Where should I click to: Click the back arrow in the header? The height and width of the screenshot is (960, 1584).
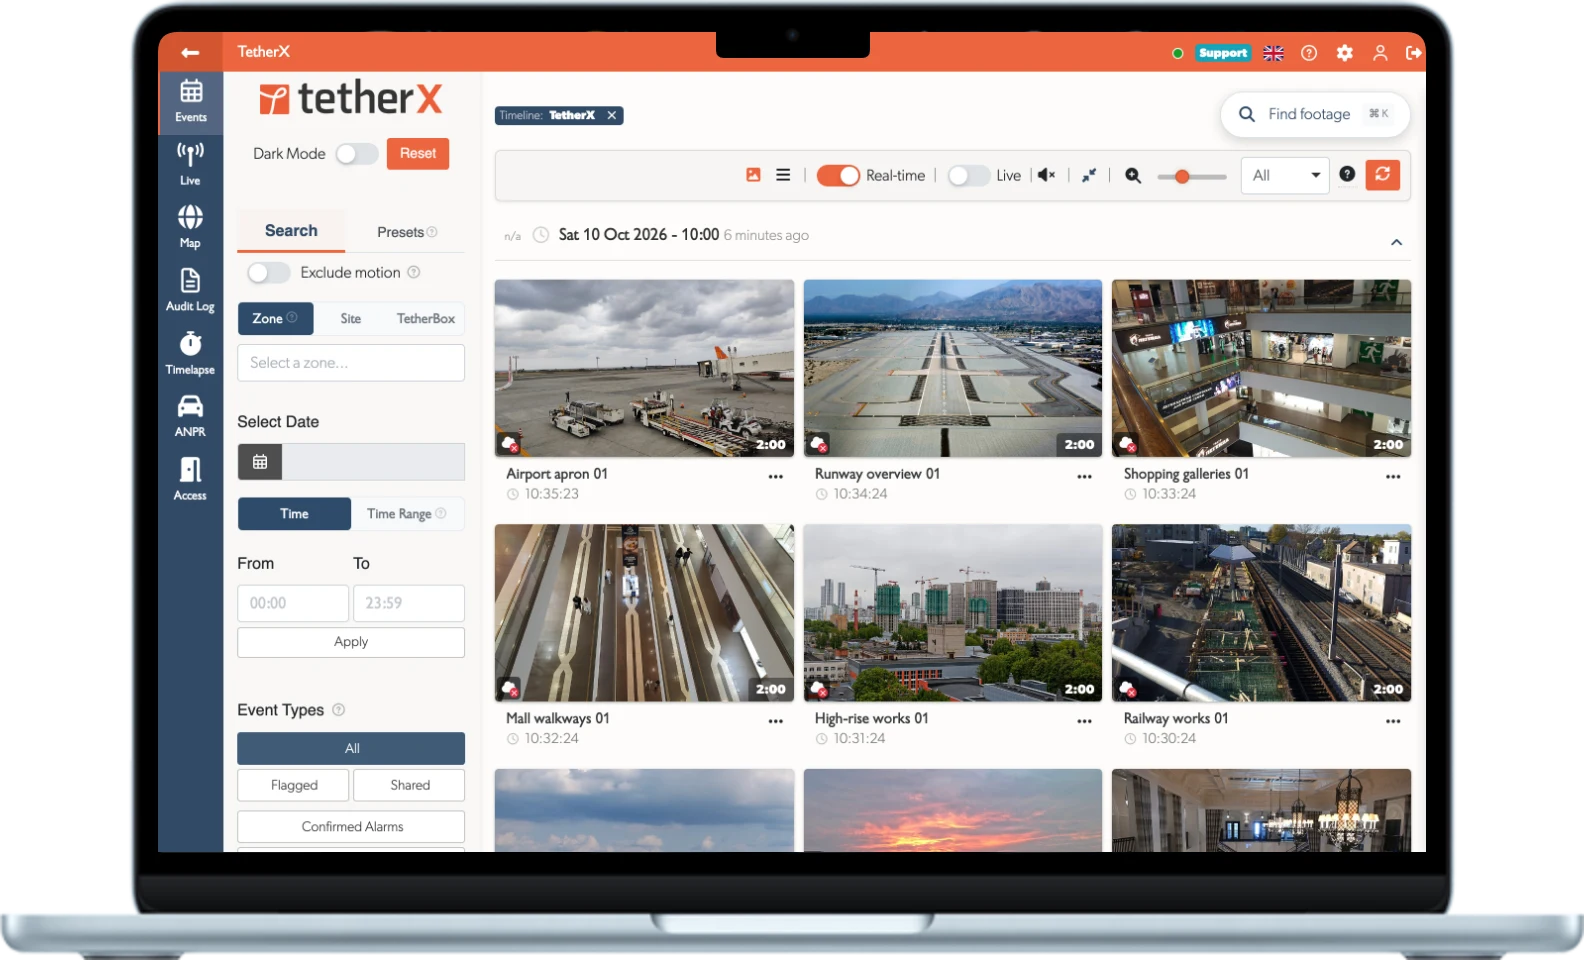[190, 52]
